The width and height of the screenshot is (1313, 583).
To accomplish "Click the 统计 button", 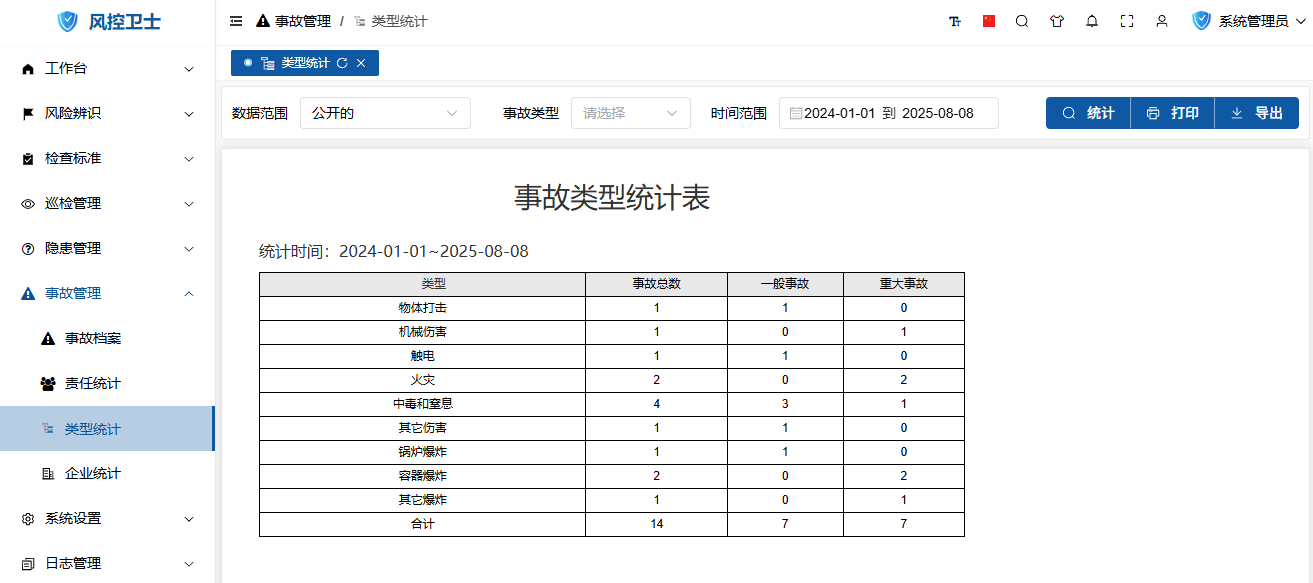I will (1088, 113).
